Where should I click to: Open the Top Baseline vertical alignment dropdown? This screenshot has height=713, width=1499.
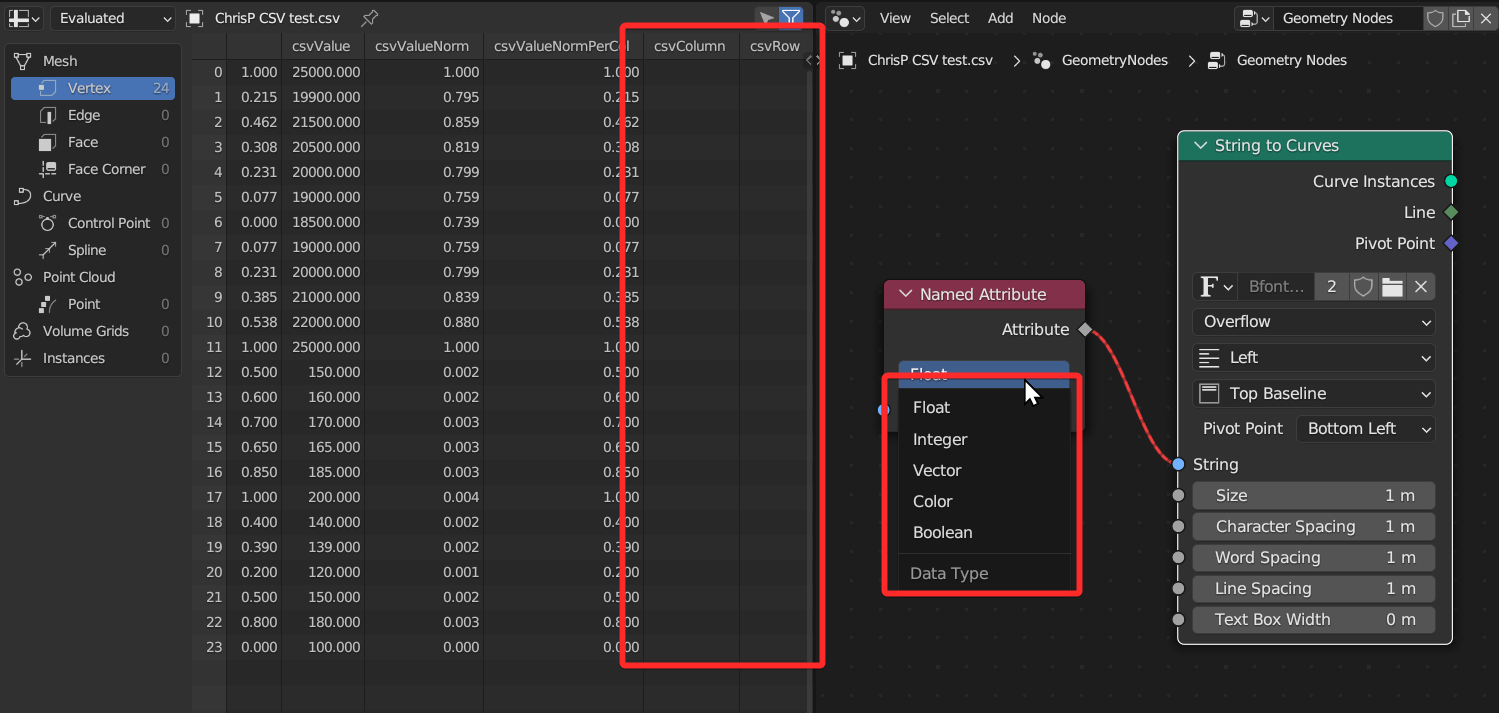[1314, 394]
